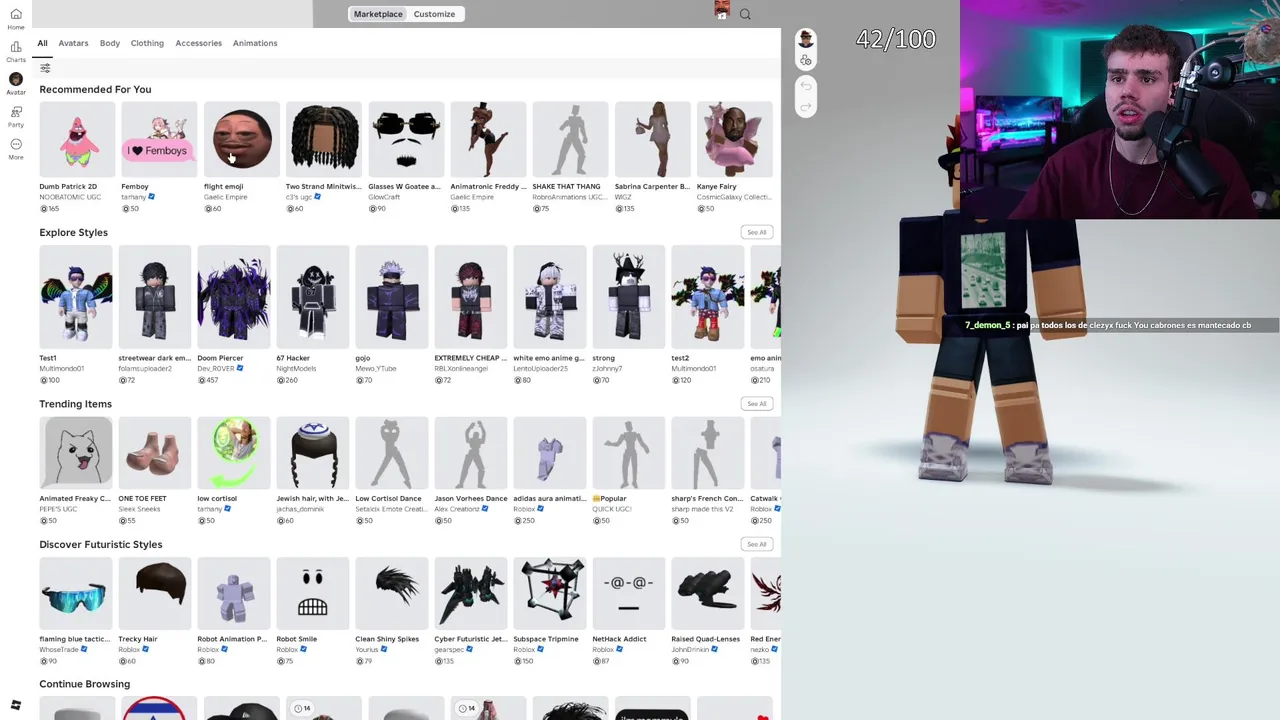Open the adidas aura animation
1280x720 pixels.
pyautogui.click(x=550, y=453)
